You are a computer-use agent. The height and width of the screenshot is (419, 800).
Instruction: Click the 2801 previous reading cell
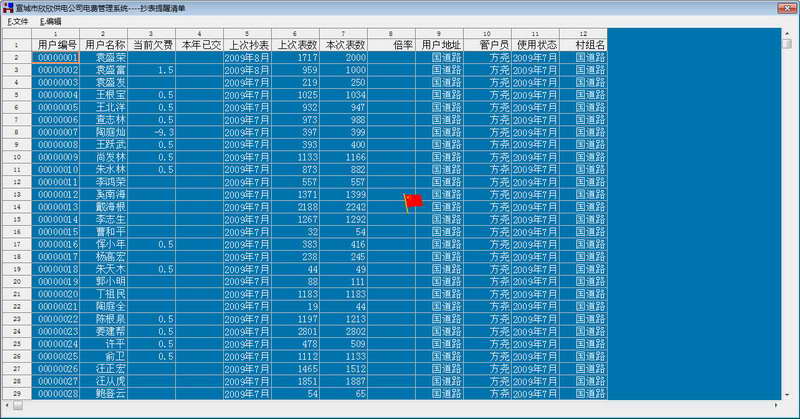pyautogui.click(x=296, y=331)
